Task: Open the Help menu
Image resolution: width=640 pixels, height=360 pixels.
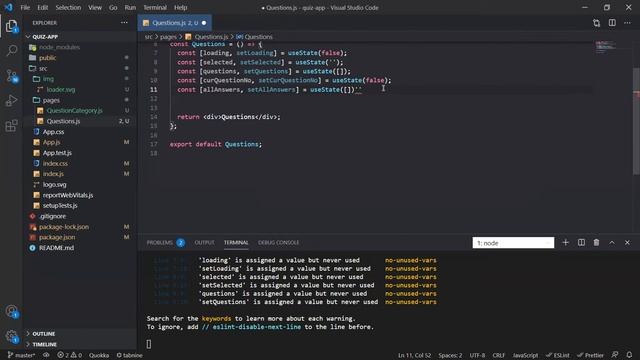Action: point(180,7)
